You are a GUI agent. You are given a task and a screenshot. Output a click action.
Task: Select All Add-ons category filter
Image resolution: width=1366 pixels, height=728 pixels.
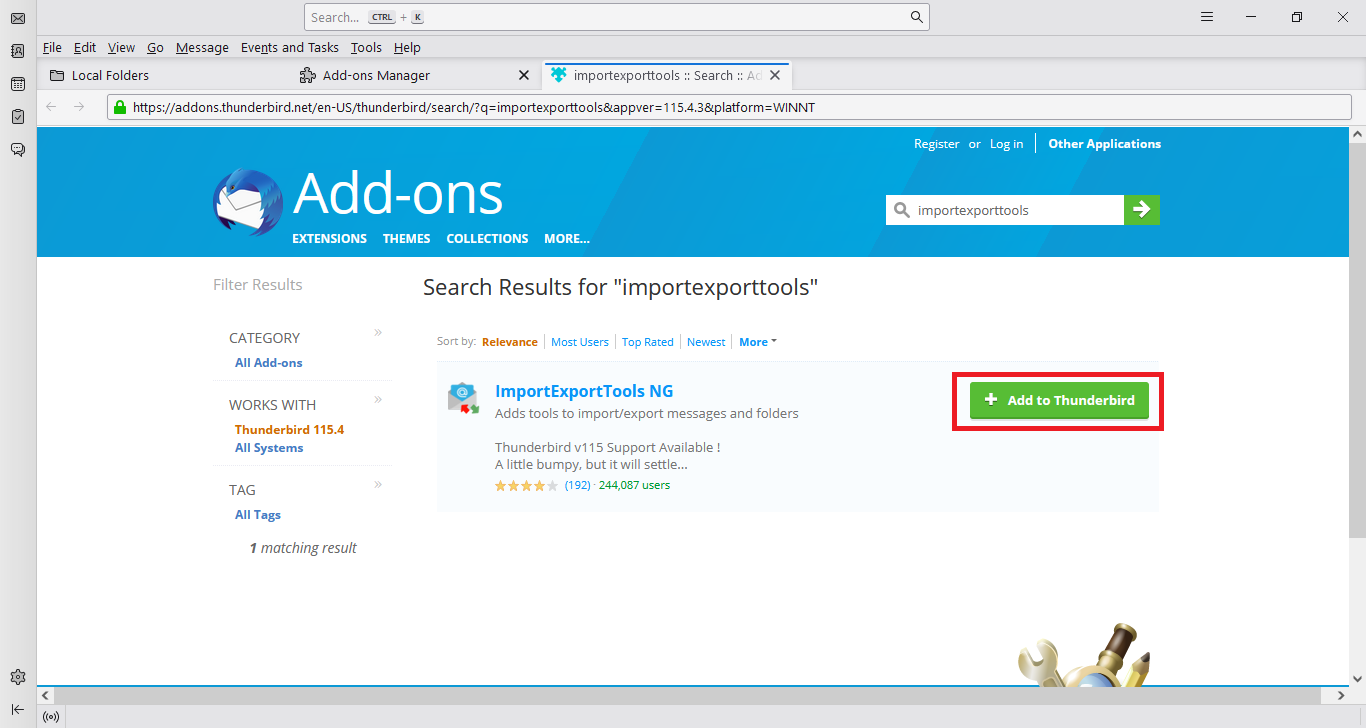268,363
